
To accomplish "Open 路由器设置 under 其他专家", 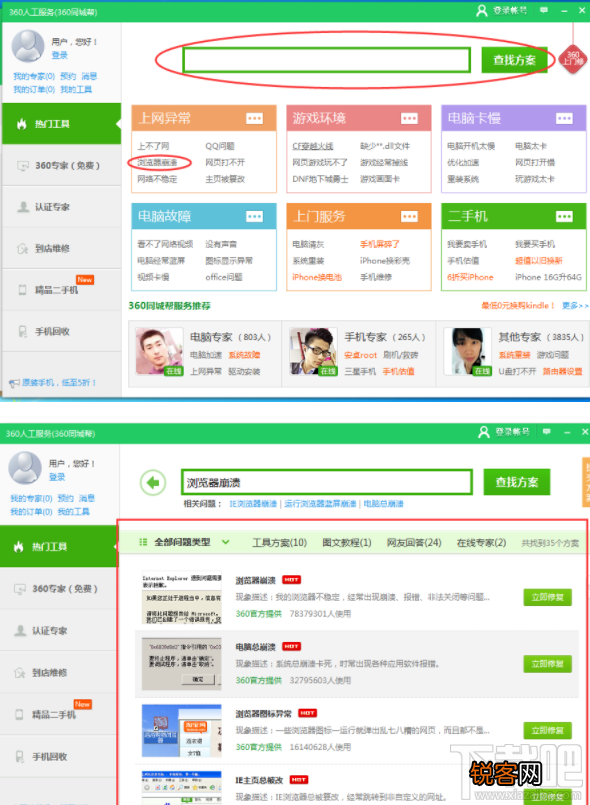I will (562, 371).
